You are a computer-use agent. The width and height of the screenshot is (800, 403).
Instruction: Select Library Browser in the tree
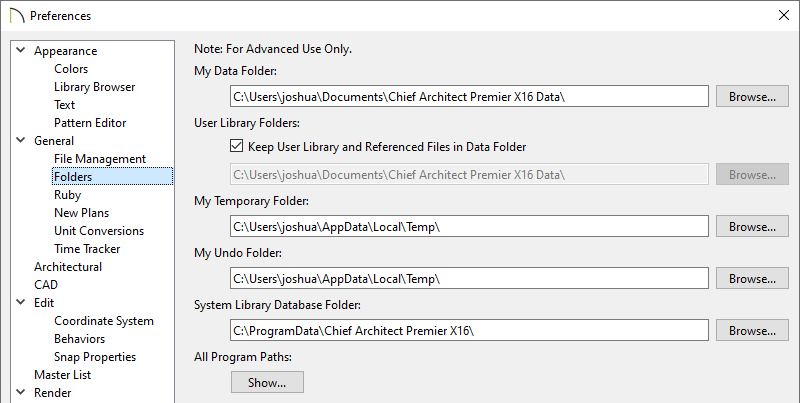pyautogui.click(x=94, y=87)
